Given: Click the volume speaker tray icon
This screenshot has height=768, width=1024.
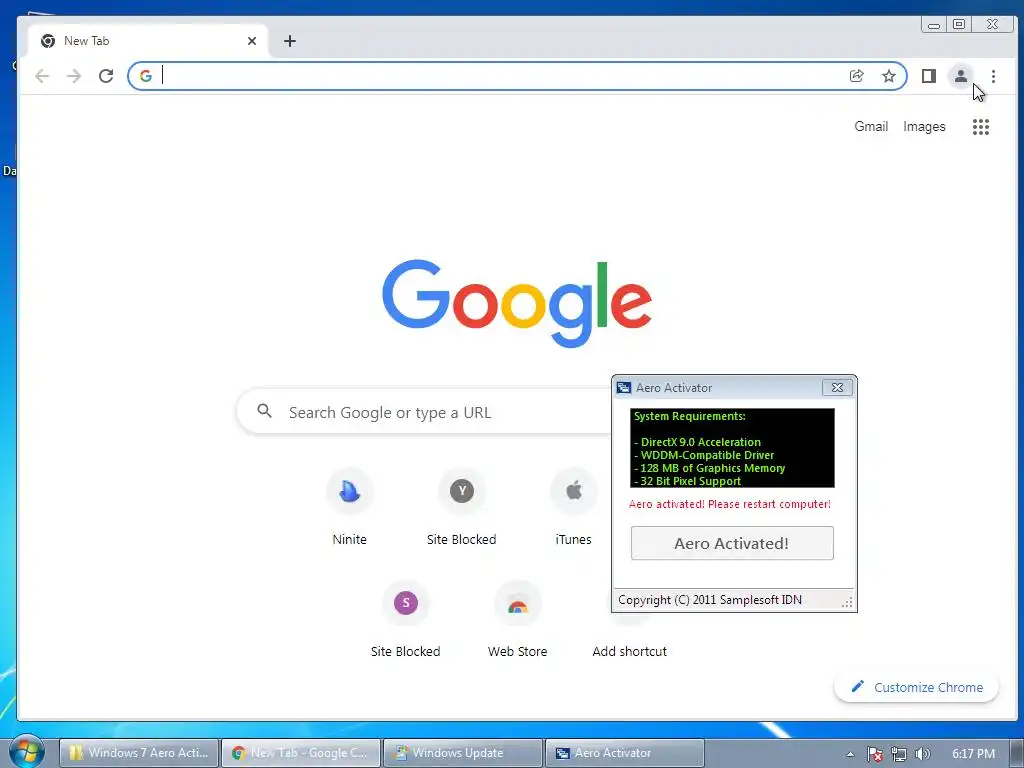Looking at the screenshot, I should tap(922, 754).
